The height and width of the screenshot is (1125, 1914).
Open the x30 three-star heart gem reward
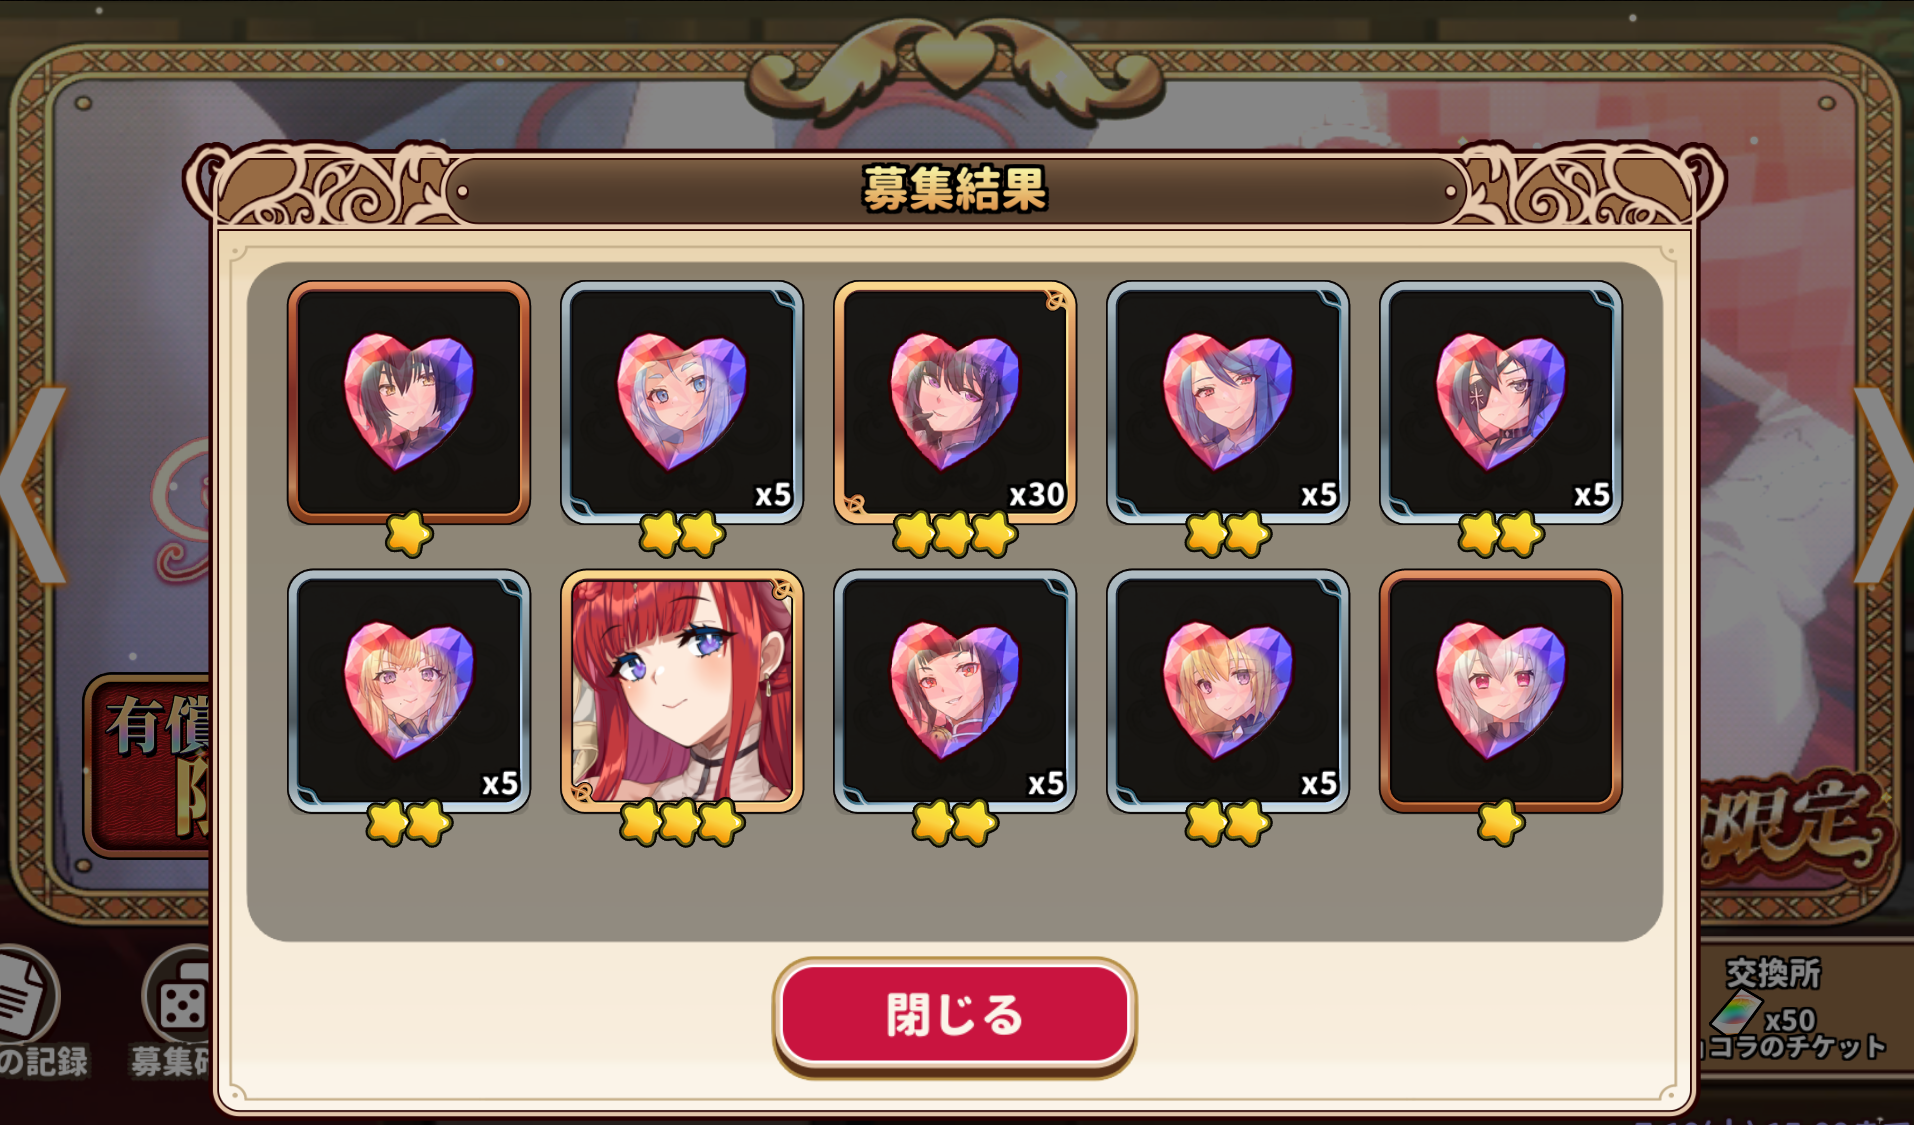[955, 402]
